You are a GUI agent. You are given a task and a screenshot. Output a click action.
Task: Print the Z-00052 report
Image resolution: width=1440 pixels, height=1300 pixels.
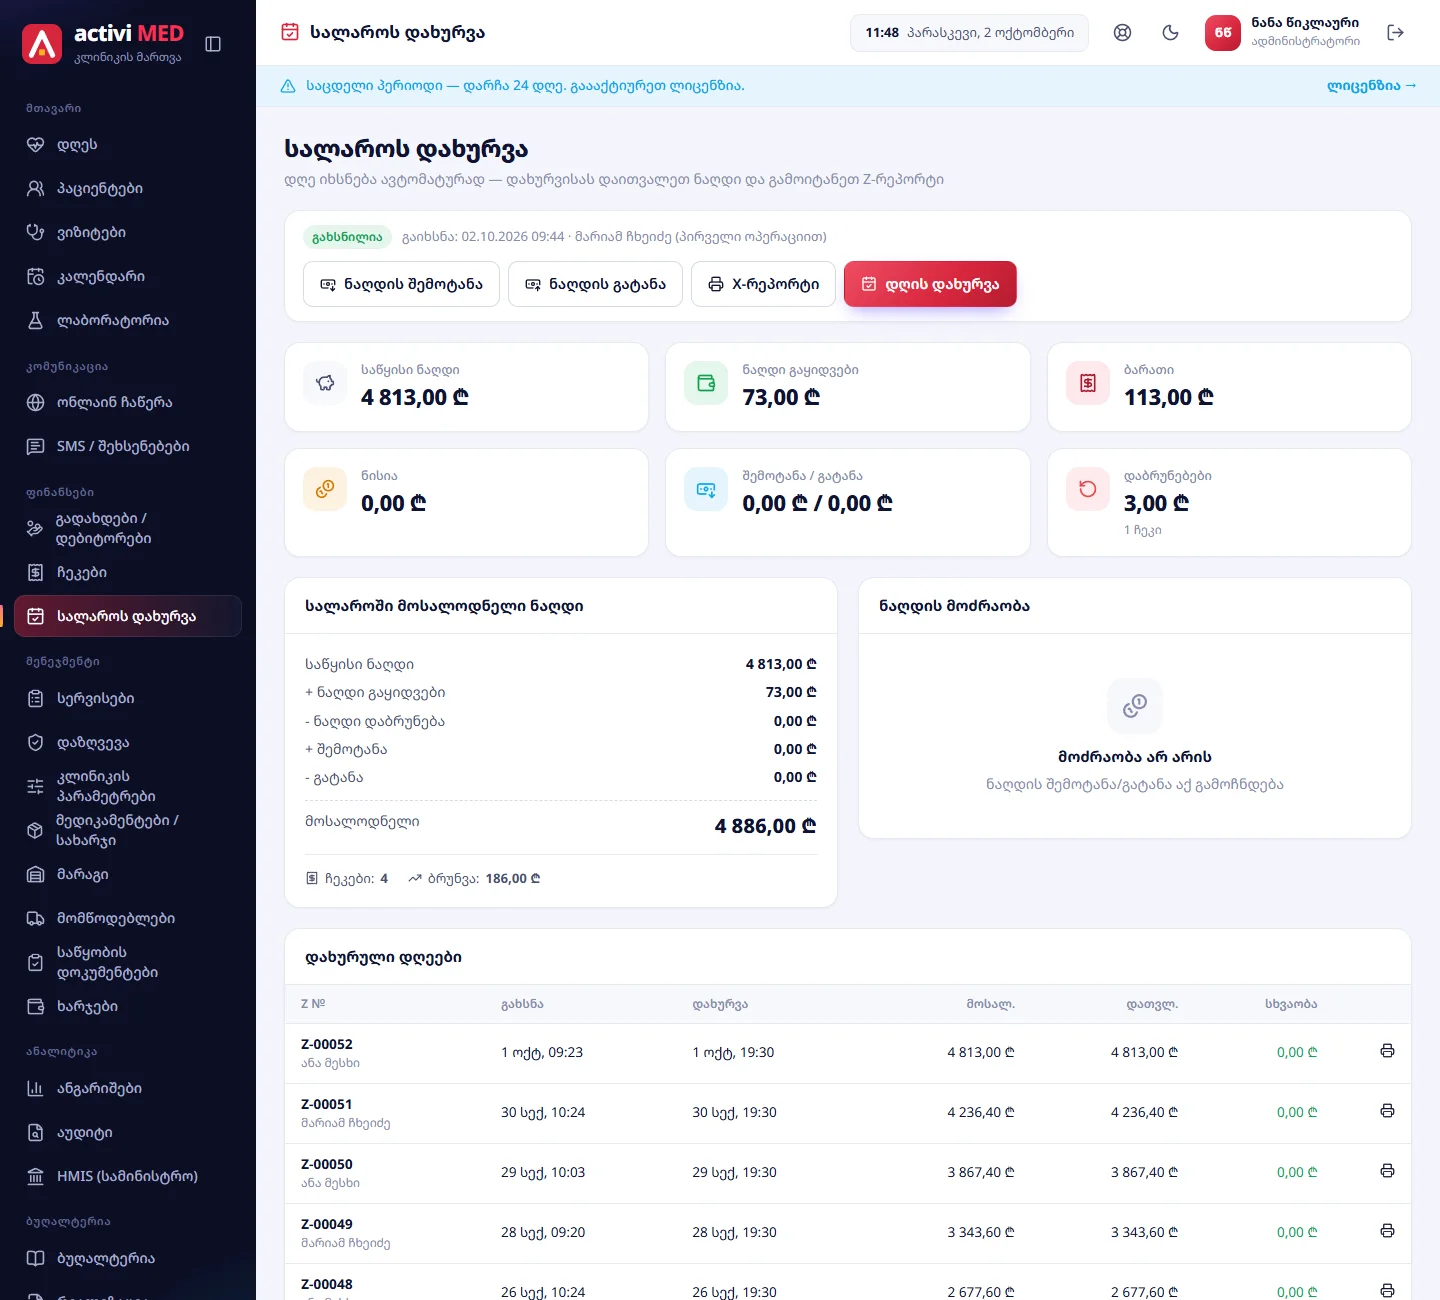[1387, 1051]
